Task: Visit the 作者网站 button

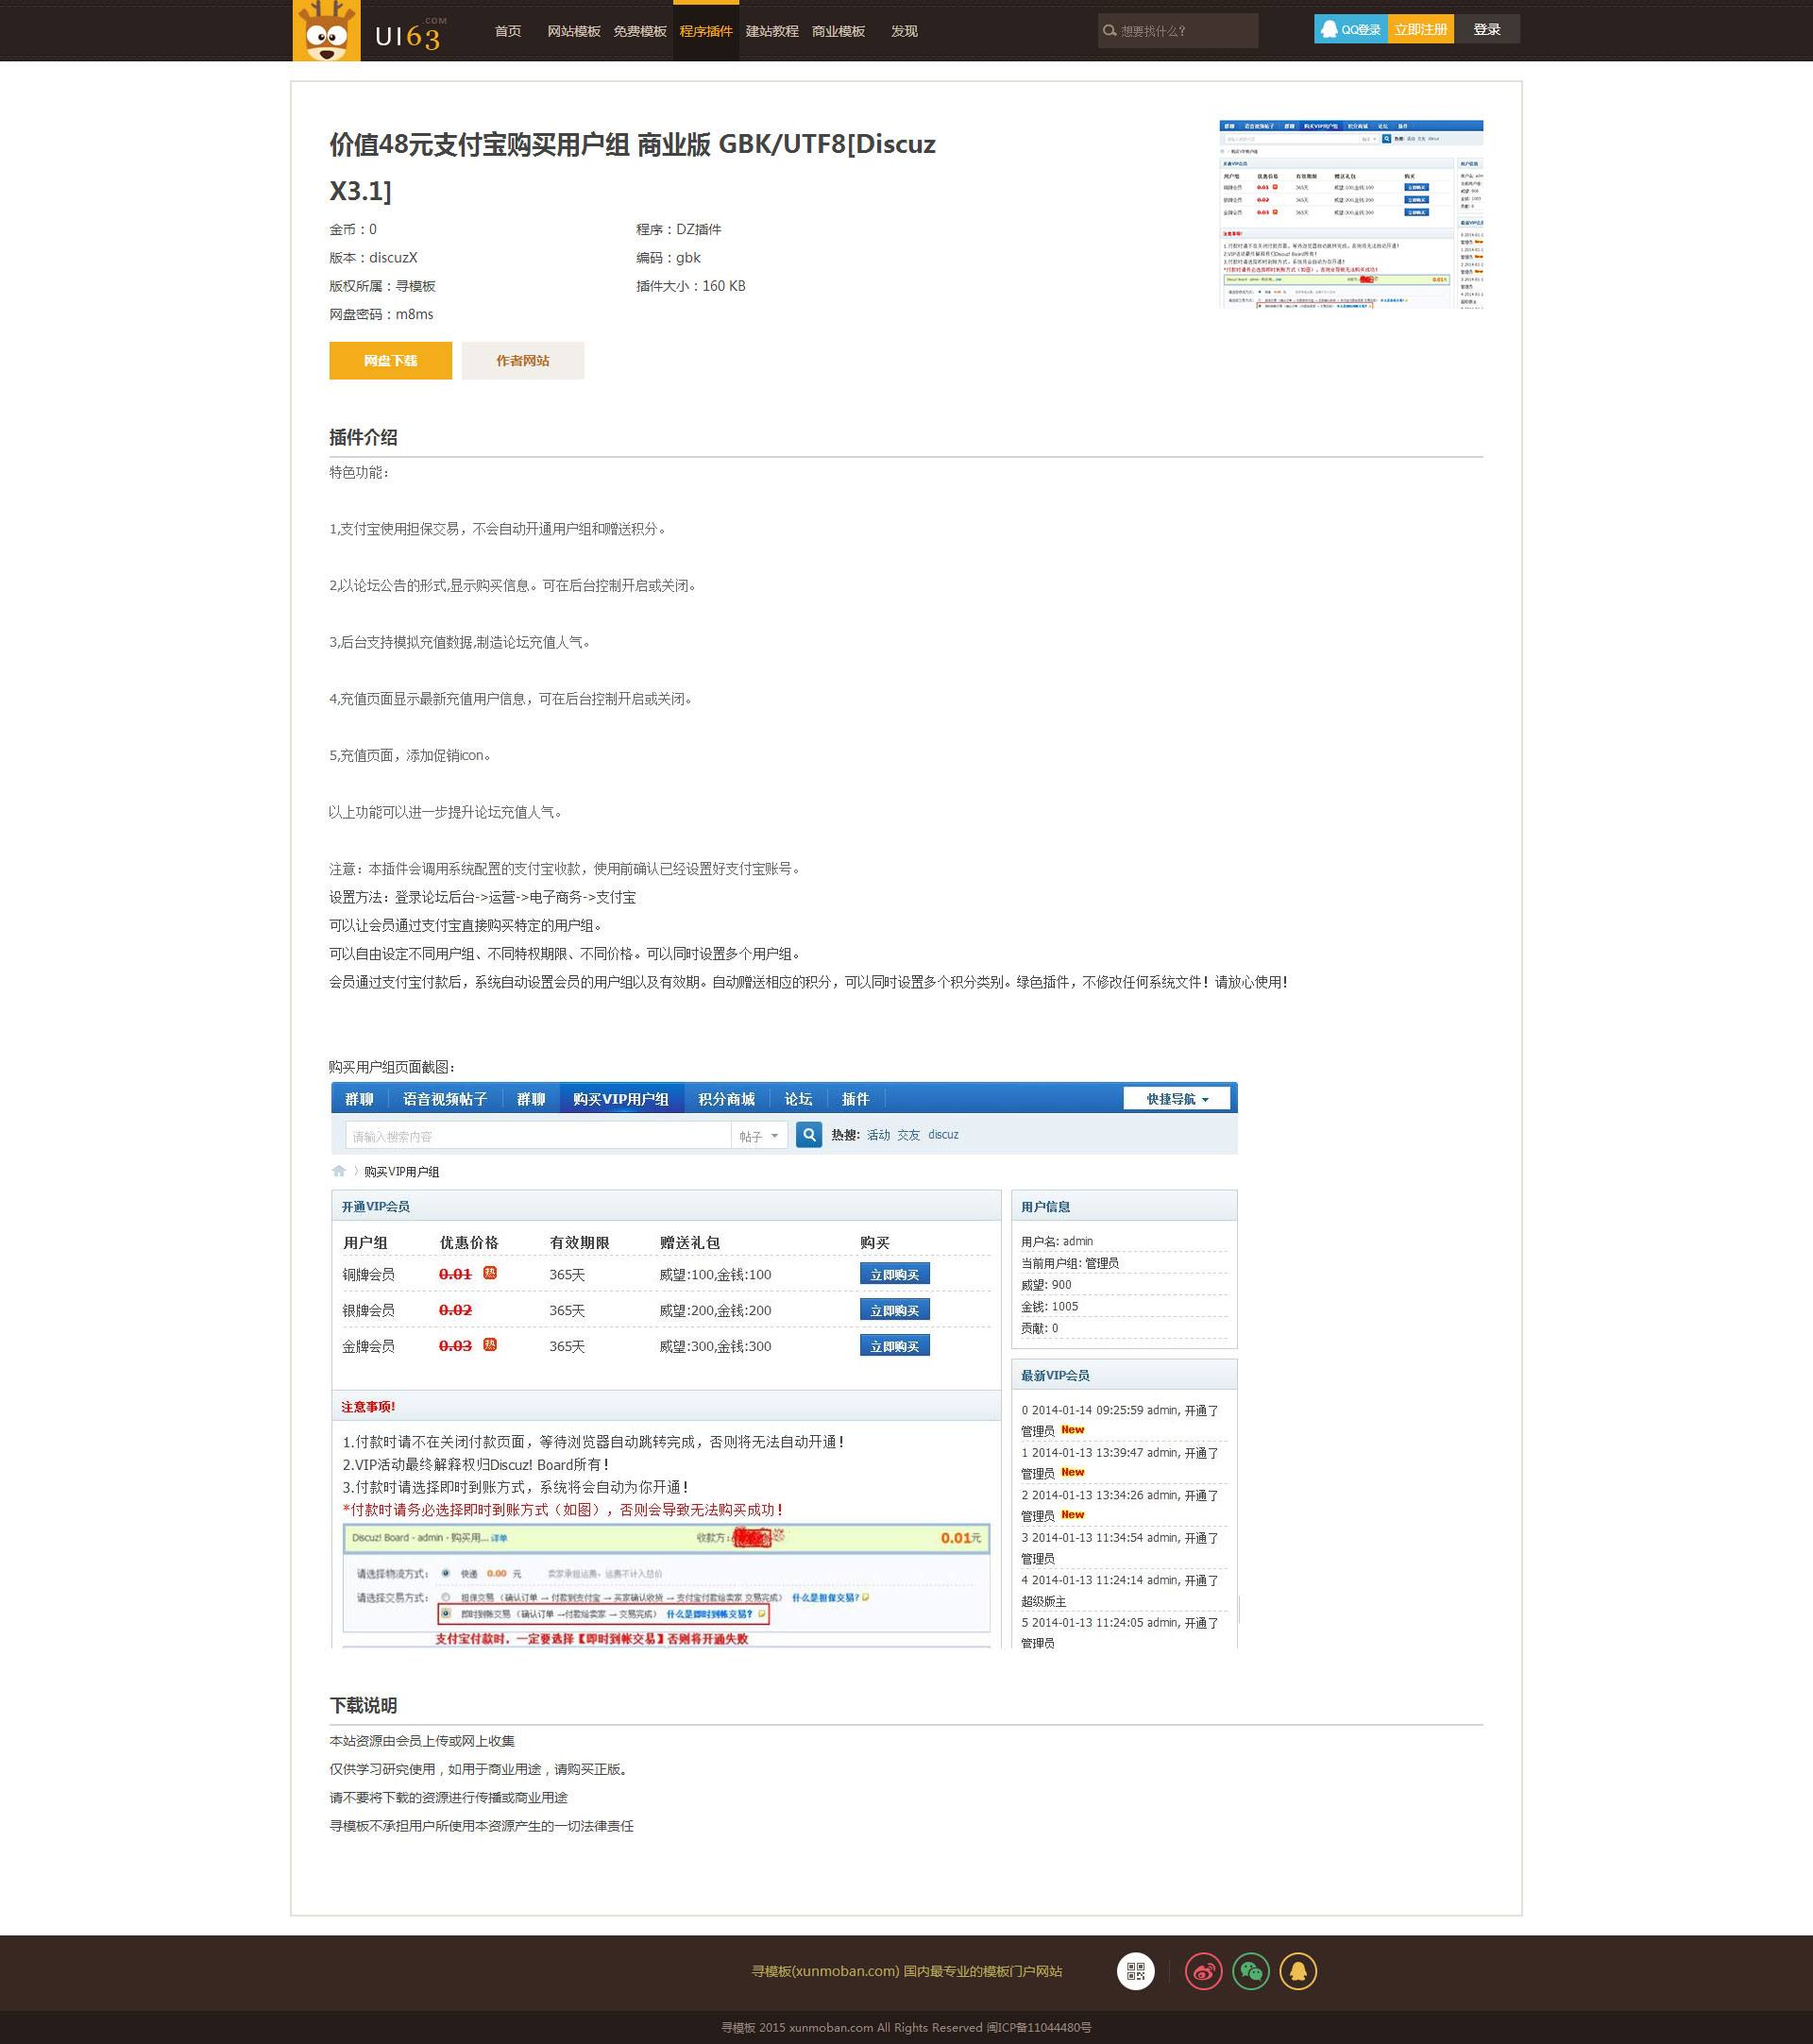Action: 522,361
